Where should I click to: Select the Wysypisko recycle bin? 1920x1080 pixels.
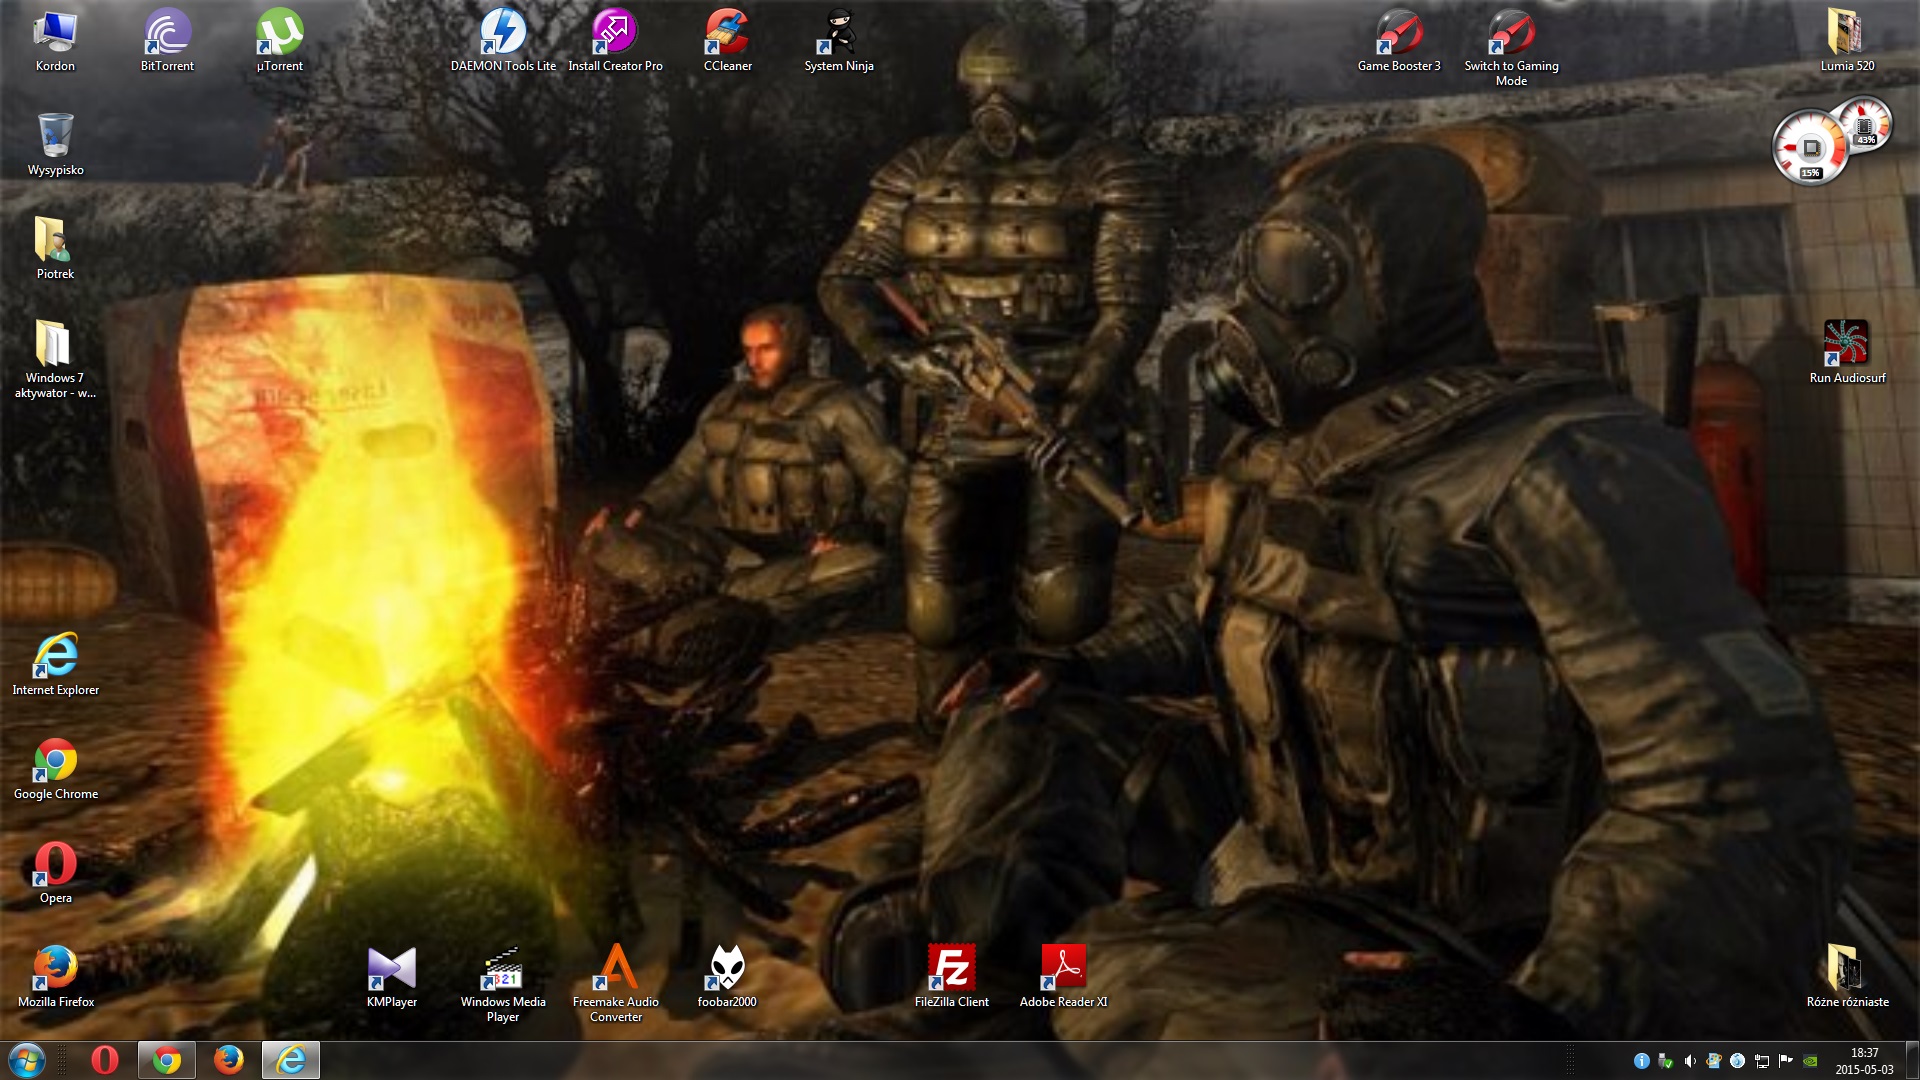(55, 144)
